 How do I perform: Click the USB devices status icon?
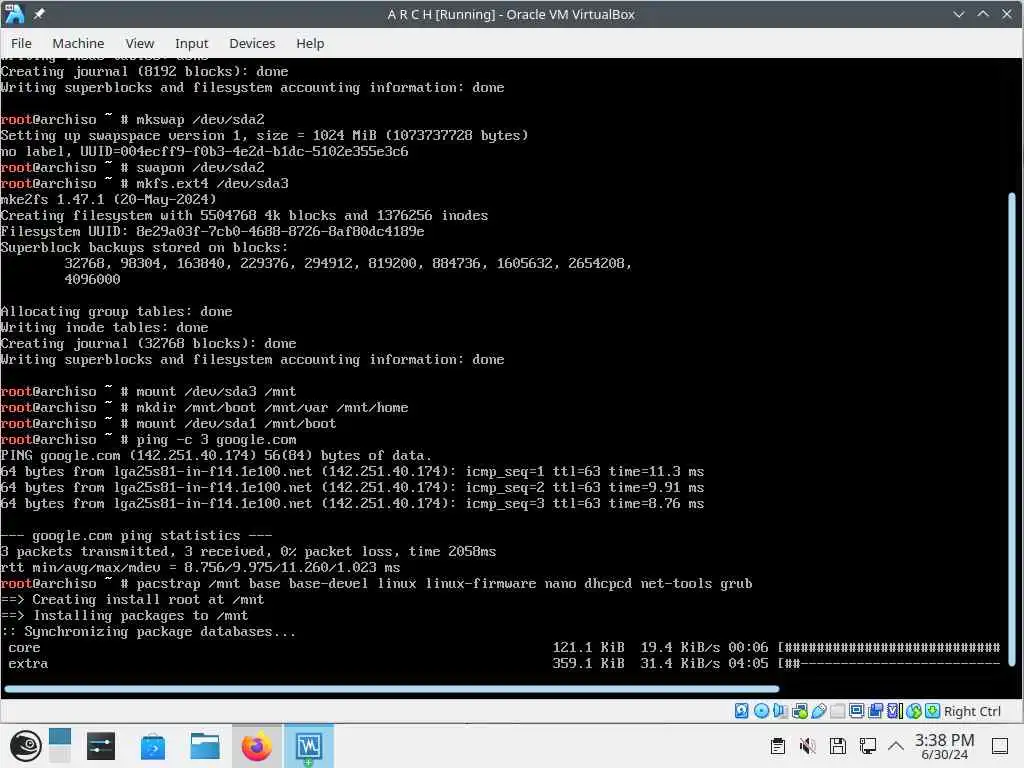tap(819, 711)
